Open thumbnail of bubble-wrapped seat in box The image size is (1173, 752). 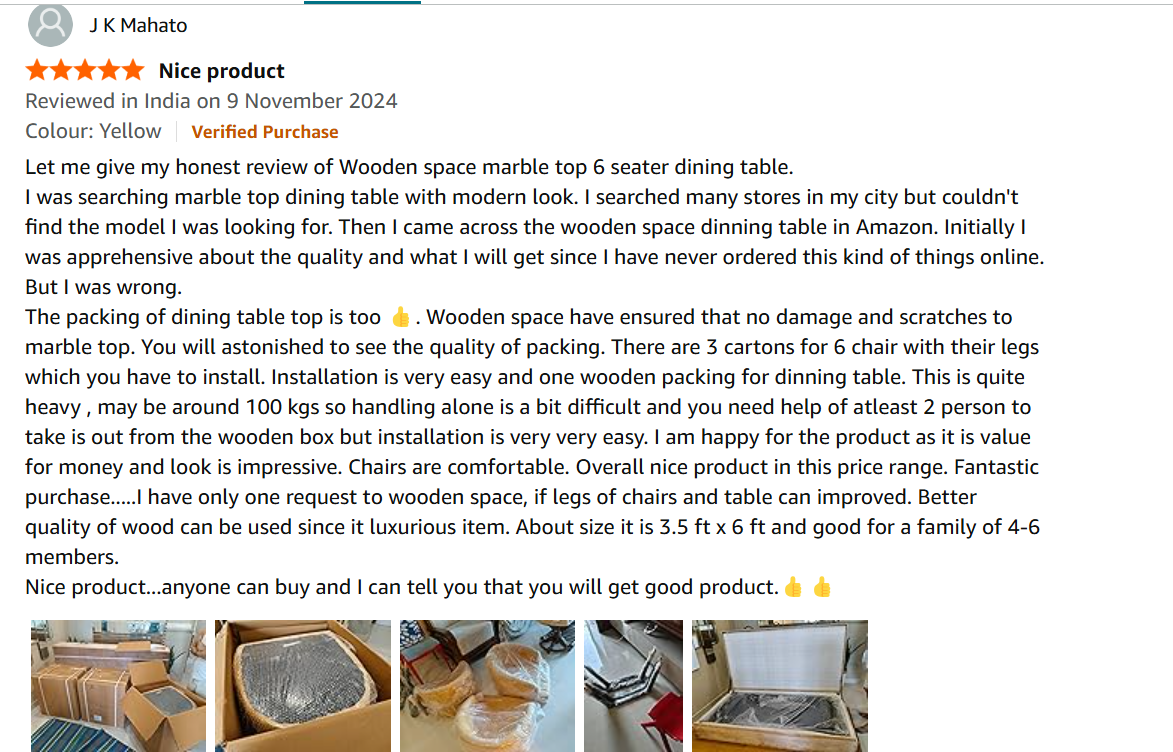tap(303, 685)
